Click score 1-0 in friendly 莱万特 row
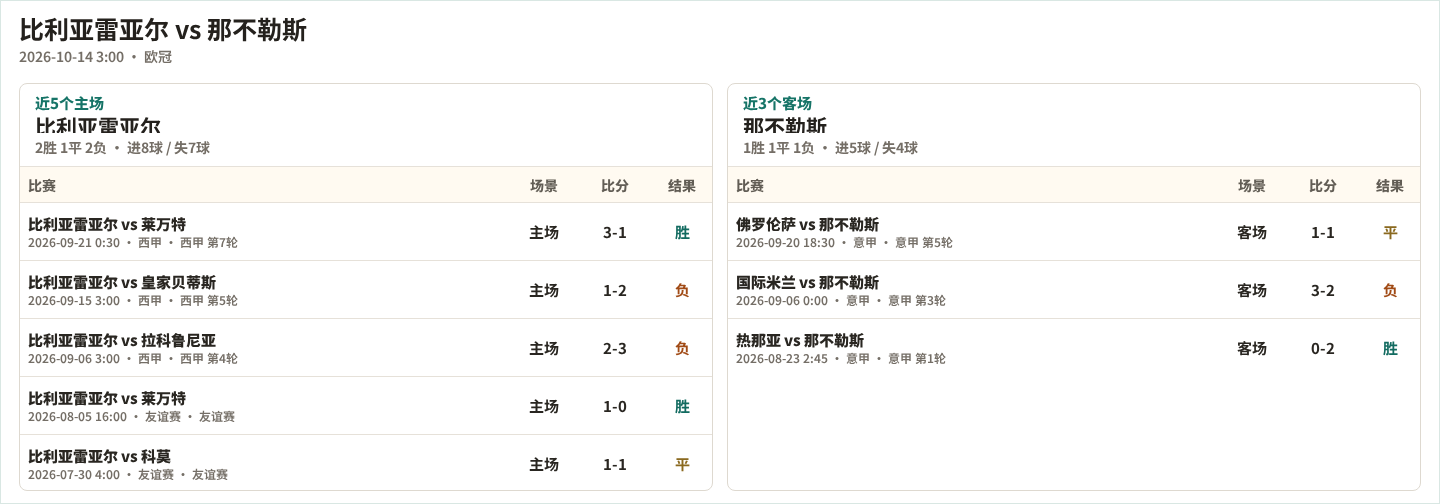Screen dimensions: 1440x504 (615, 407)
